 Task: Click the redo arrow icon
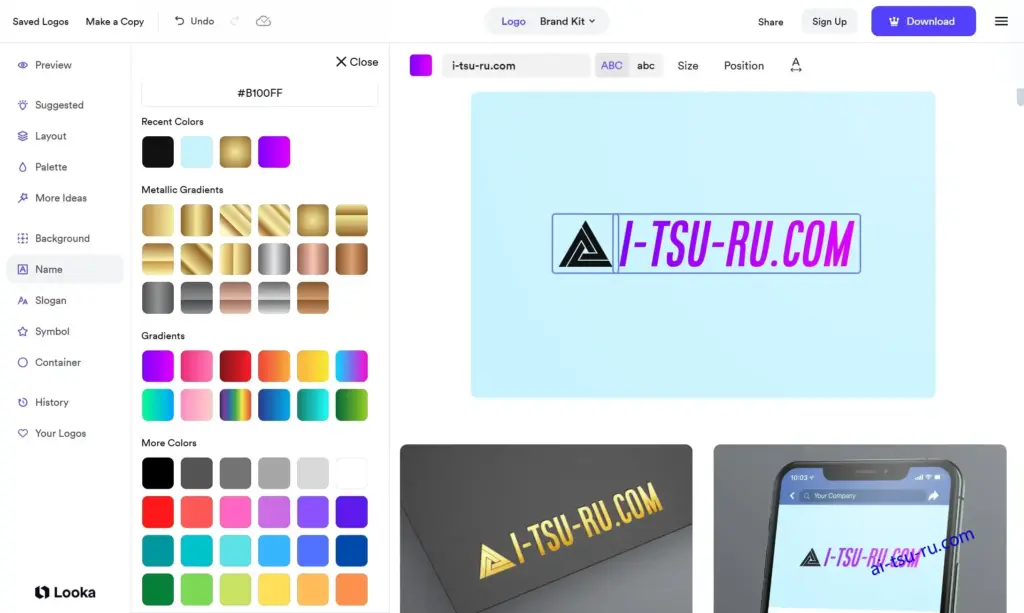coord(234,22)
